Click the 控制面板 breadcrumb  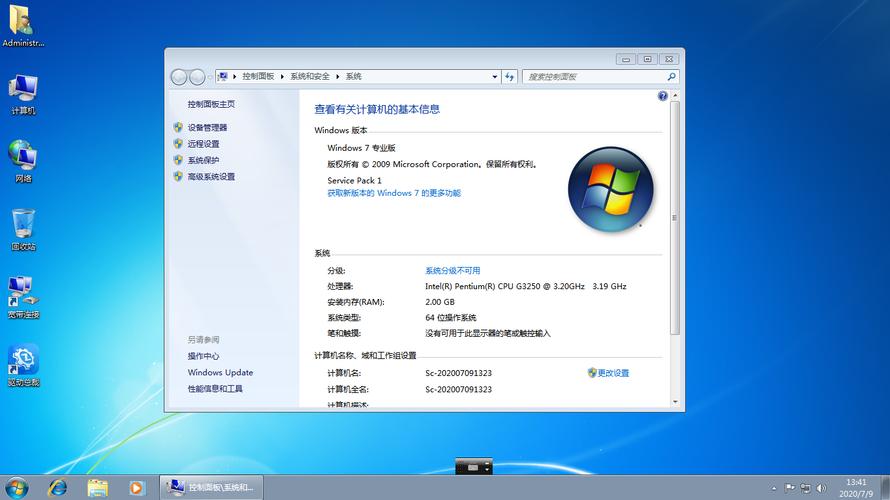click(x=258, y=77)
